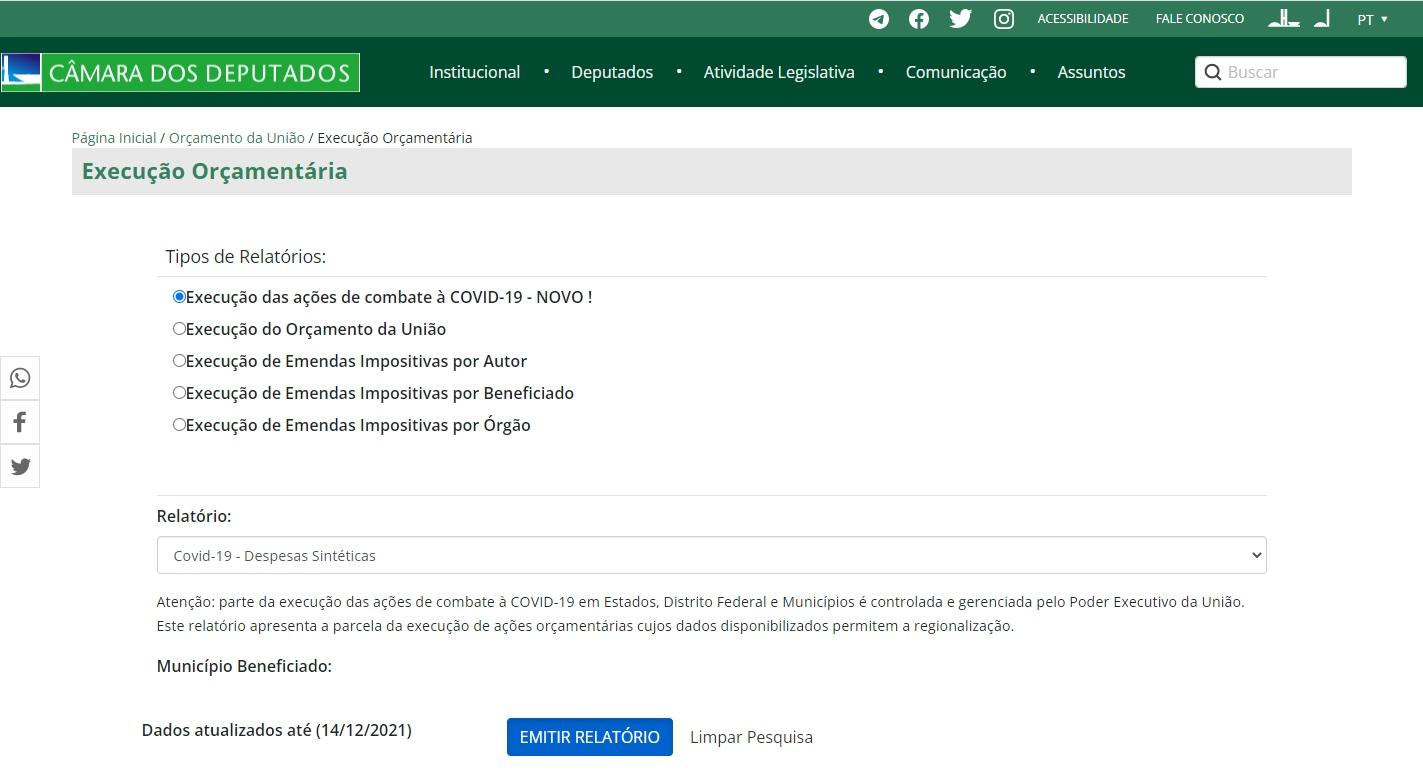This screenshot has height=777, width=1423.
Task: Click the Tipos de Relatórios heading
Action: 246,257
